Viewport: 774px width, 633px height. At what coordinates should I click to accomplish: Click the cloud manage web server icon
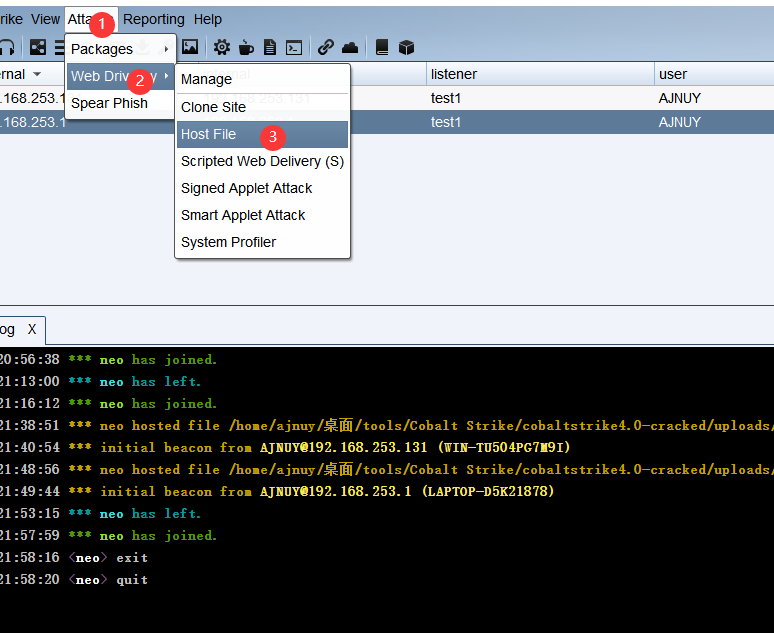(350, 47)
